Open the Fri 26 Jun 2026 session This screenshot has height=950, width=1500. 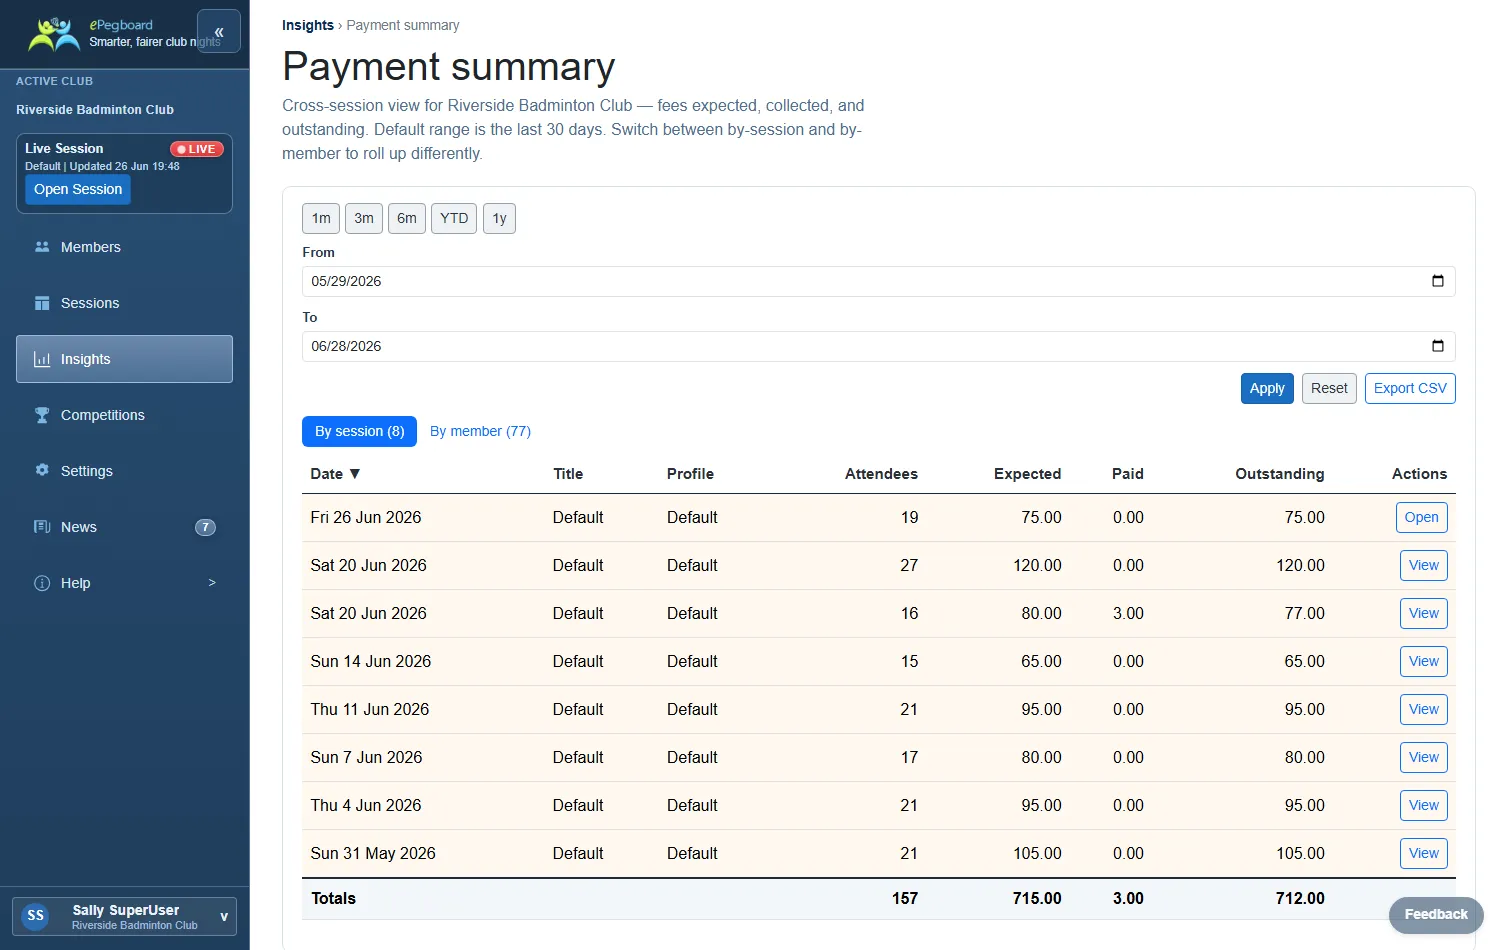(1421, 517)
